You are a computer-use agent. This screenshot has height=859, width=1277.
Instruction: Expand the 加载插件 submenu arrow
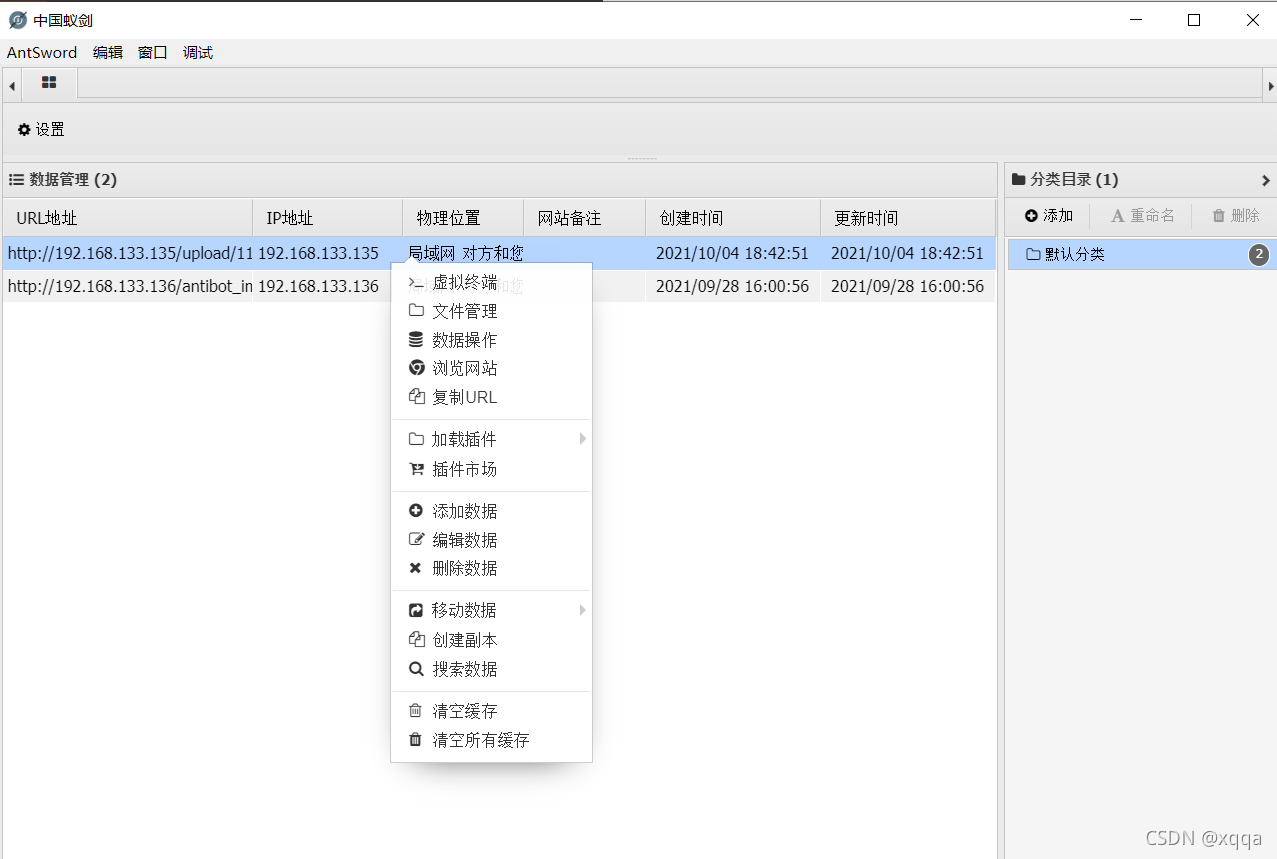point(582,439)
